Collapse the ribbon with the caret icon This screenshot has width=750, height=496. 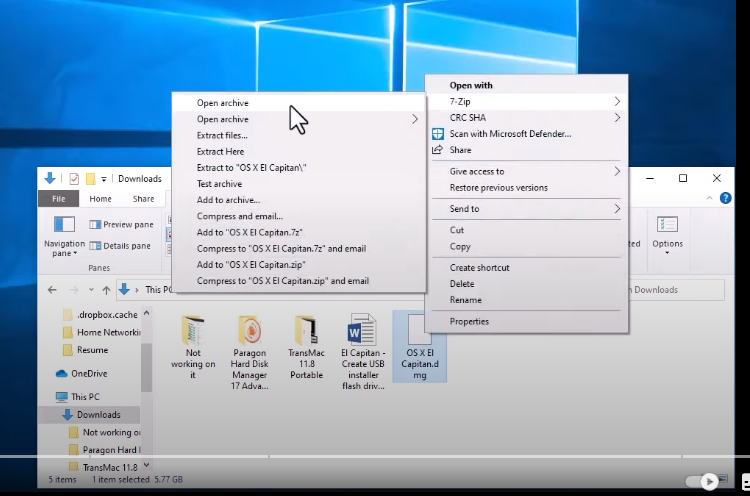(709, 198)
